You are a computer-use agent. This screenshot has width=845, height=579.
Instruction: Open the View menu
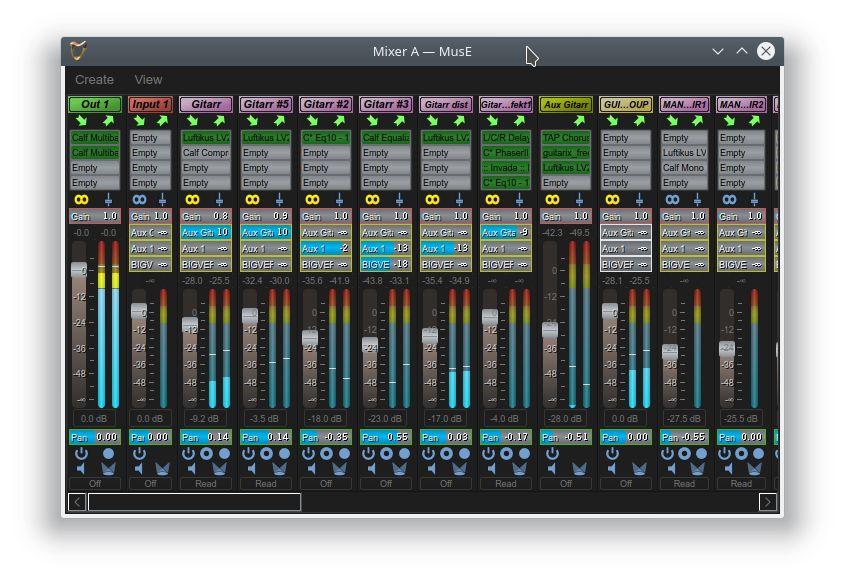148,79
